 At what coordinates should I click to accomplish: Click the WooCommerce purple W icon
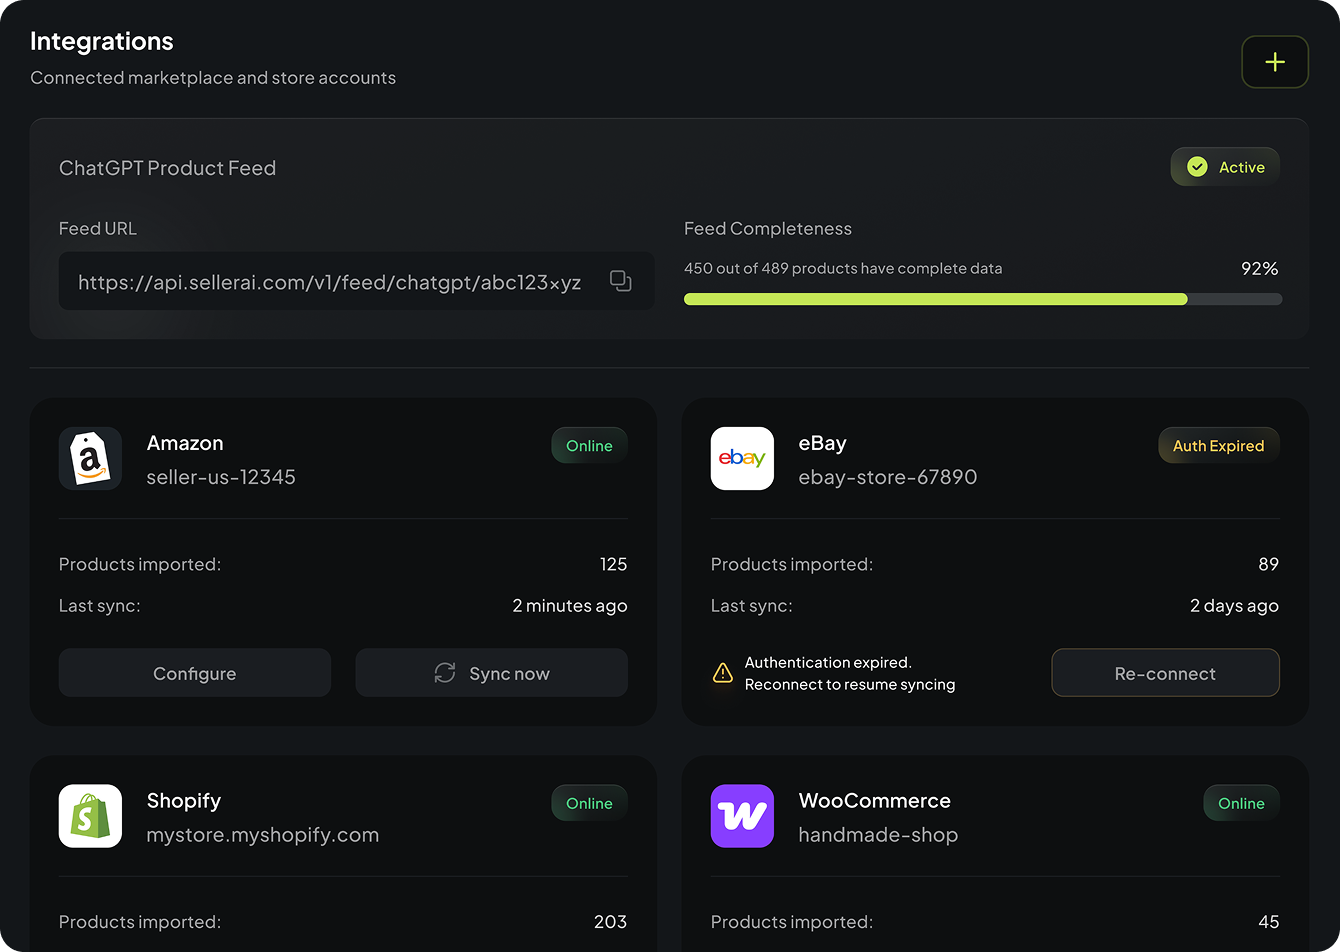tap(742, 816)
